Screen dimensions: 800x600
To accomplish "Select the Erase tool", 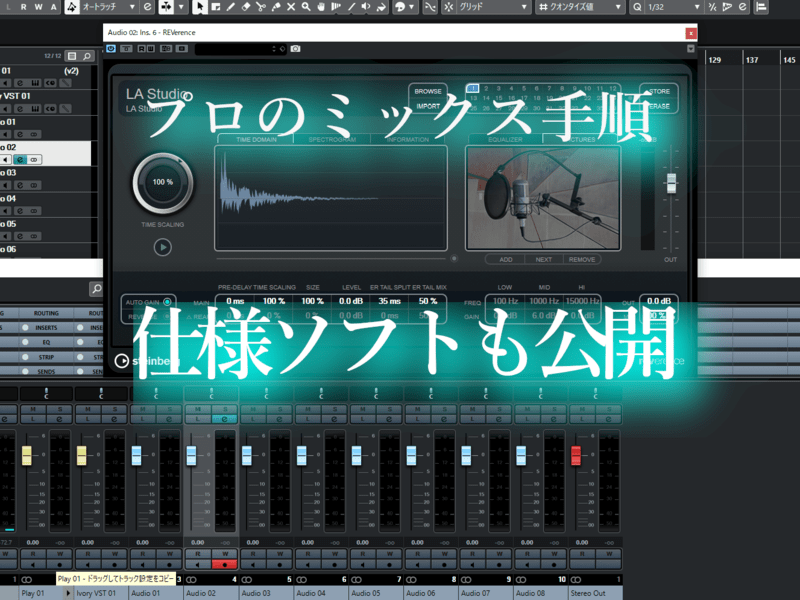I will tap(245, 7).
